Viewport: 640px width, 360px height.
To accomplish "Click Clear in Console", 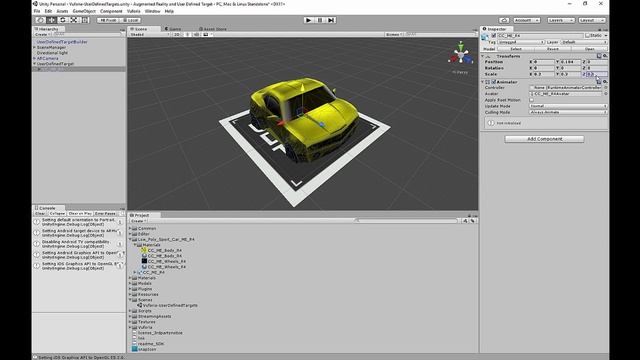I will click(40, 213).
